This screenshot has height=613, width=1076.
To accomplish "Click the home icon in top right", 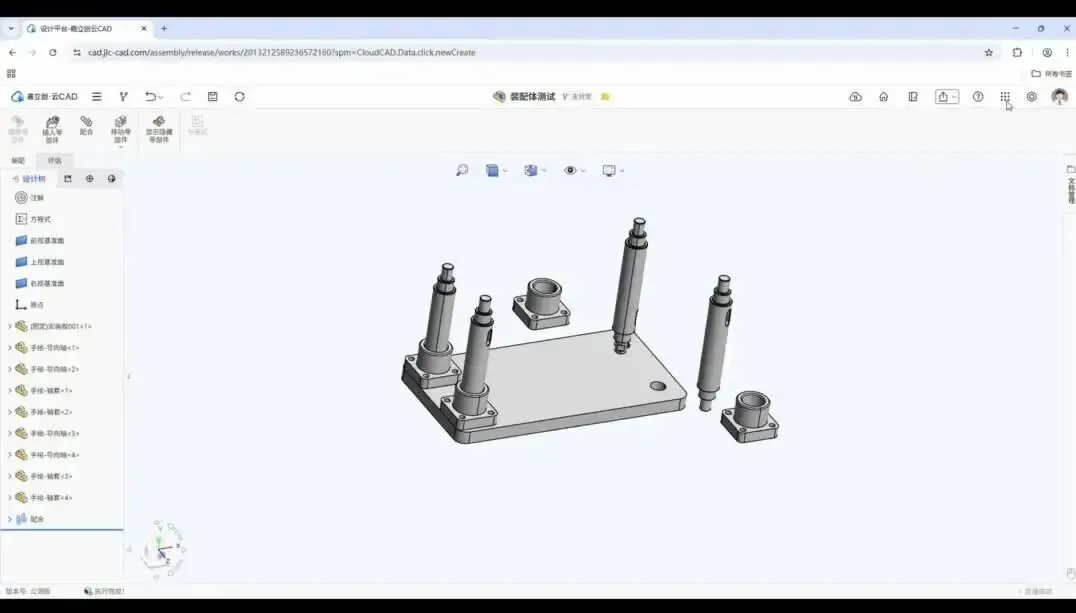I will pos(883,97).
